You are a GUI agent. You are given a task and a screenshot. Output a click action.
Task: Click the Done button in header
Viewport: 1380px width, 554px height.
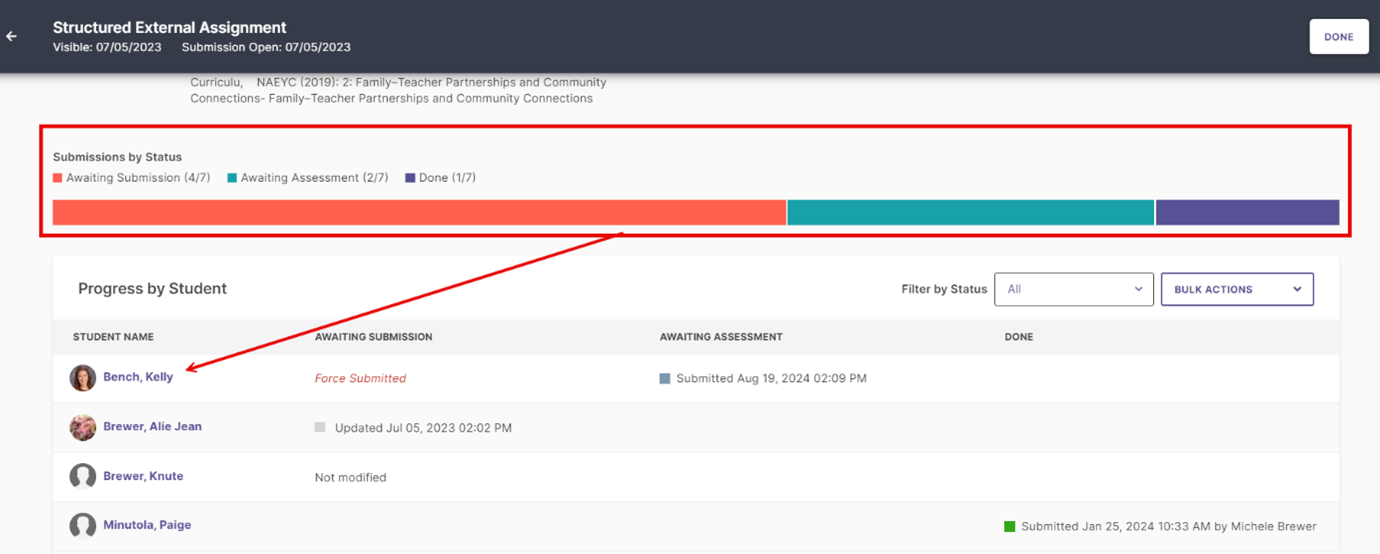coord(1339,37)
